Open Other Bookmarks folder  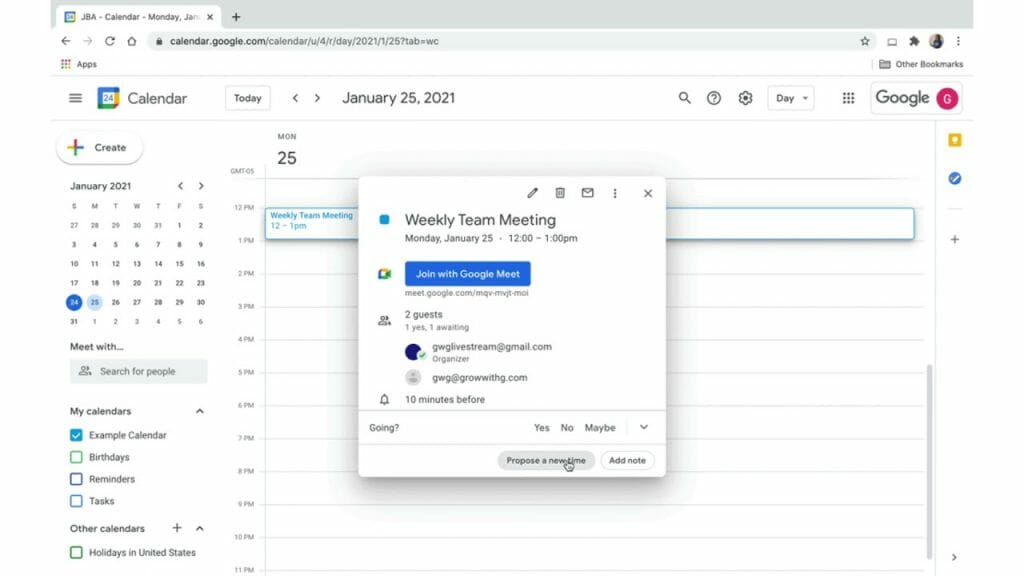921,64
